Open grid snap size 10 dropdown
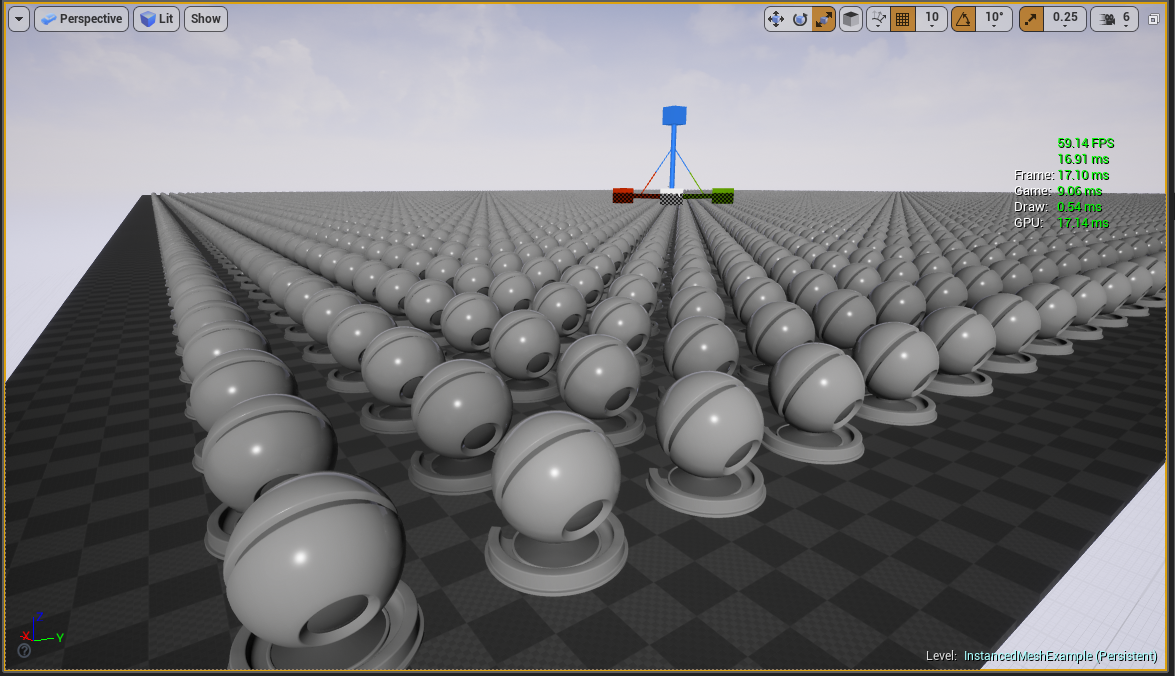This screenshot has width=1175, height=676. 931,19
